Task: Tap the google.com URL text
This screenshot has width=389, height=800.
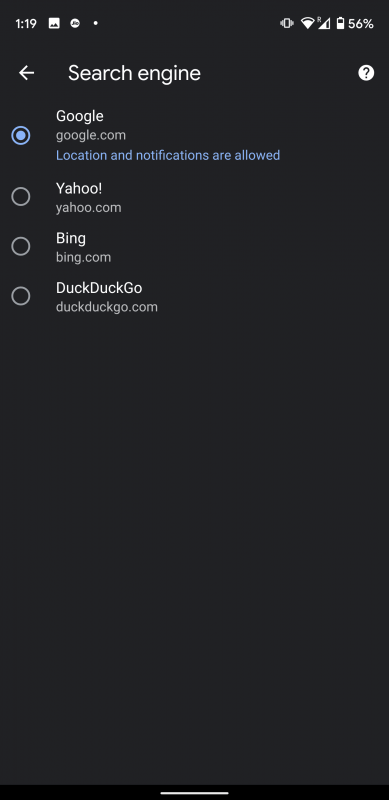Action: (91, 135)
